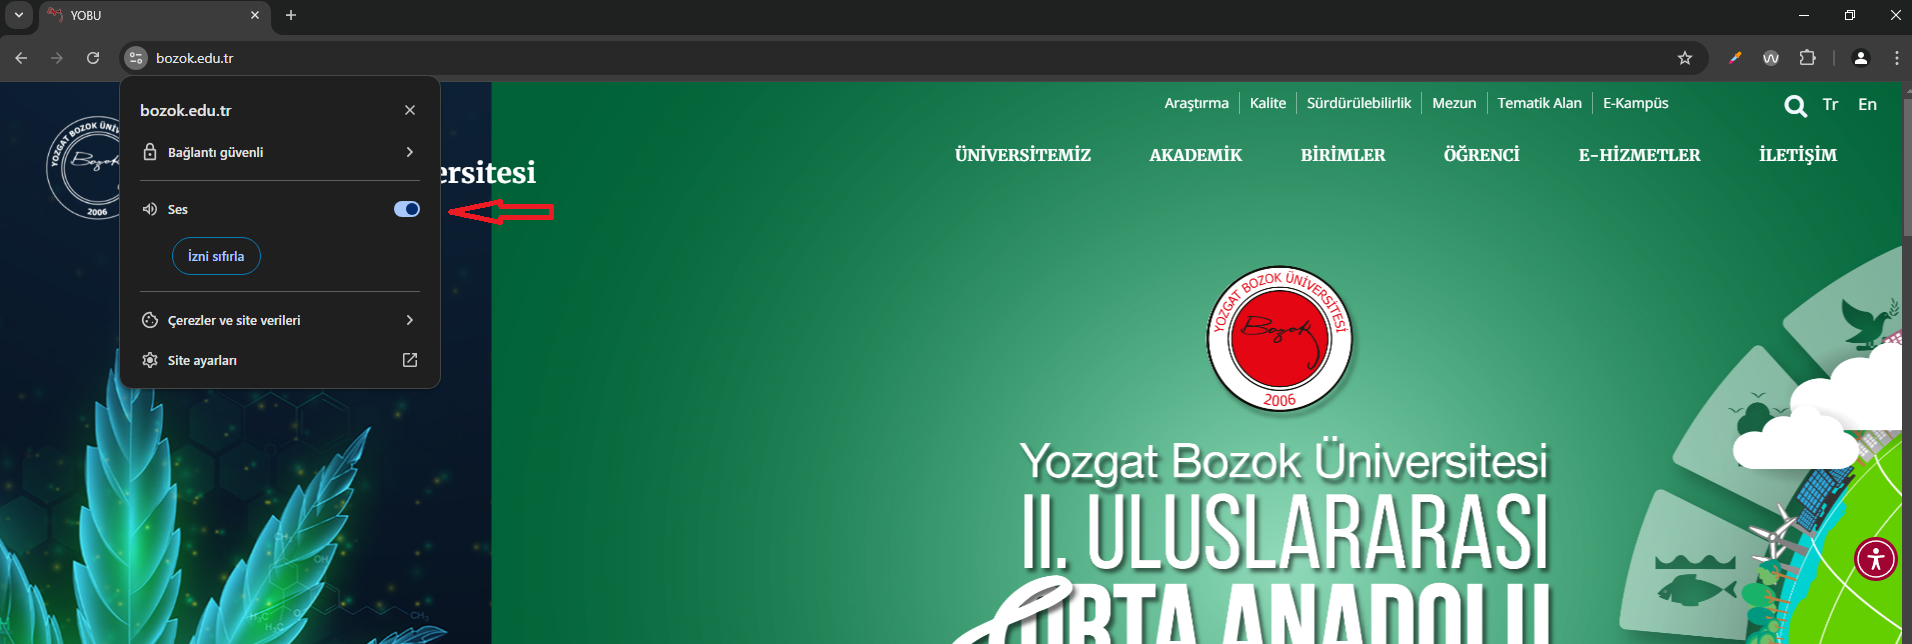Image resolution: width=1912 pixels, height=644 pixels.
Task: Open the Chrome profile icon
Action: (x=1861, y=58)
